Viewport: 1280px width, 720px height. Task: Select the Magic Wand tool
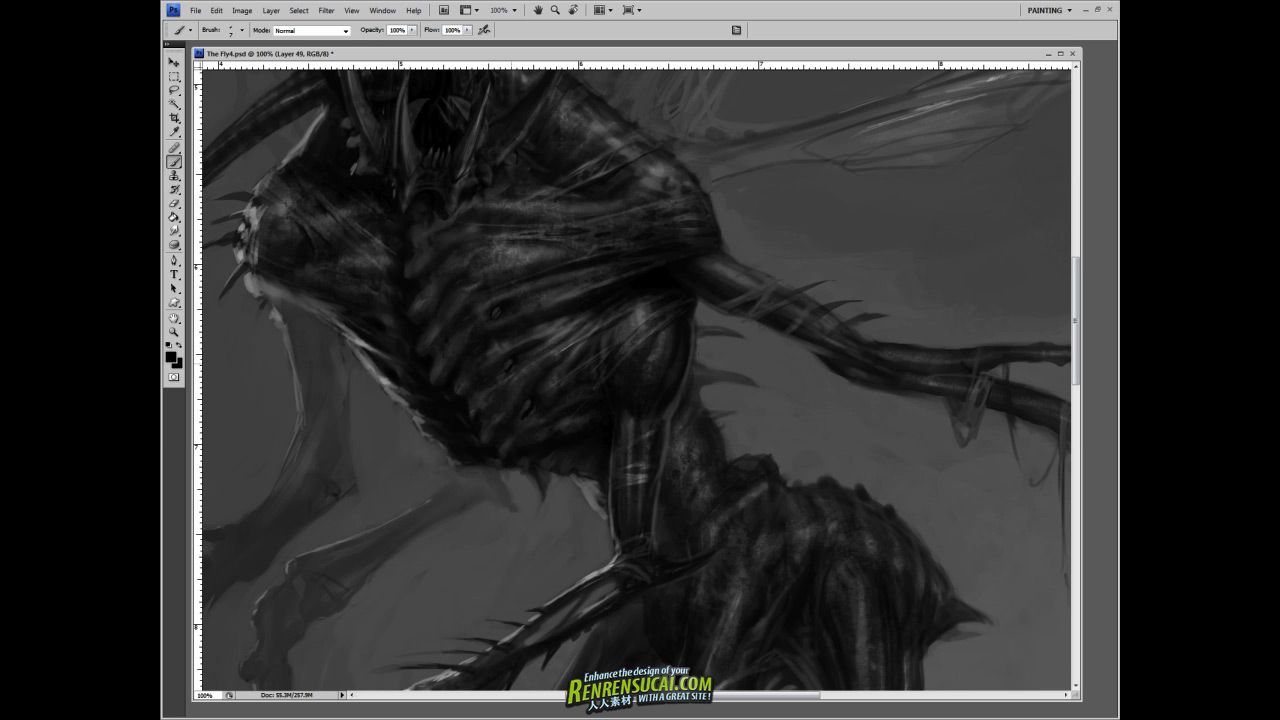point(174,104)
